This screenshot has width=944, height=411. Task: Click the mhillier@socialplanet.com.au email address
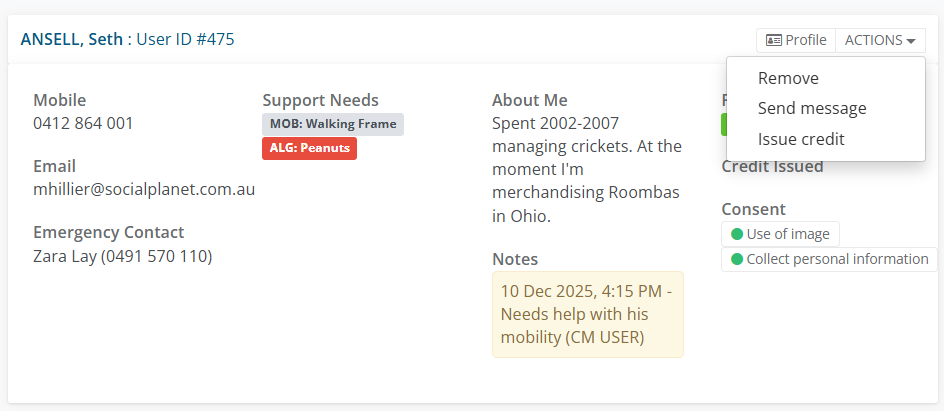pos(144,189)
